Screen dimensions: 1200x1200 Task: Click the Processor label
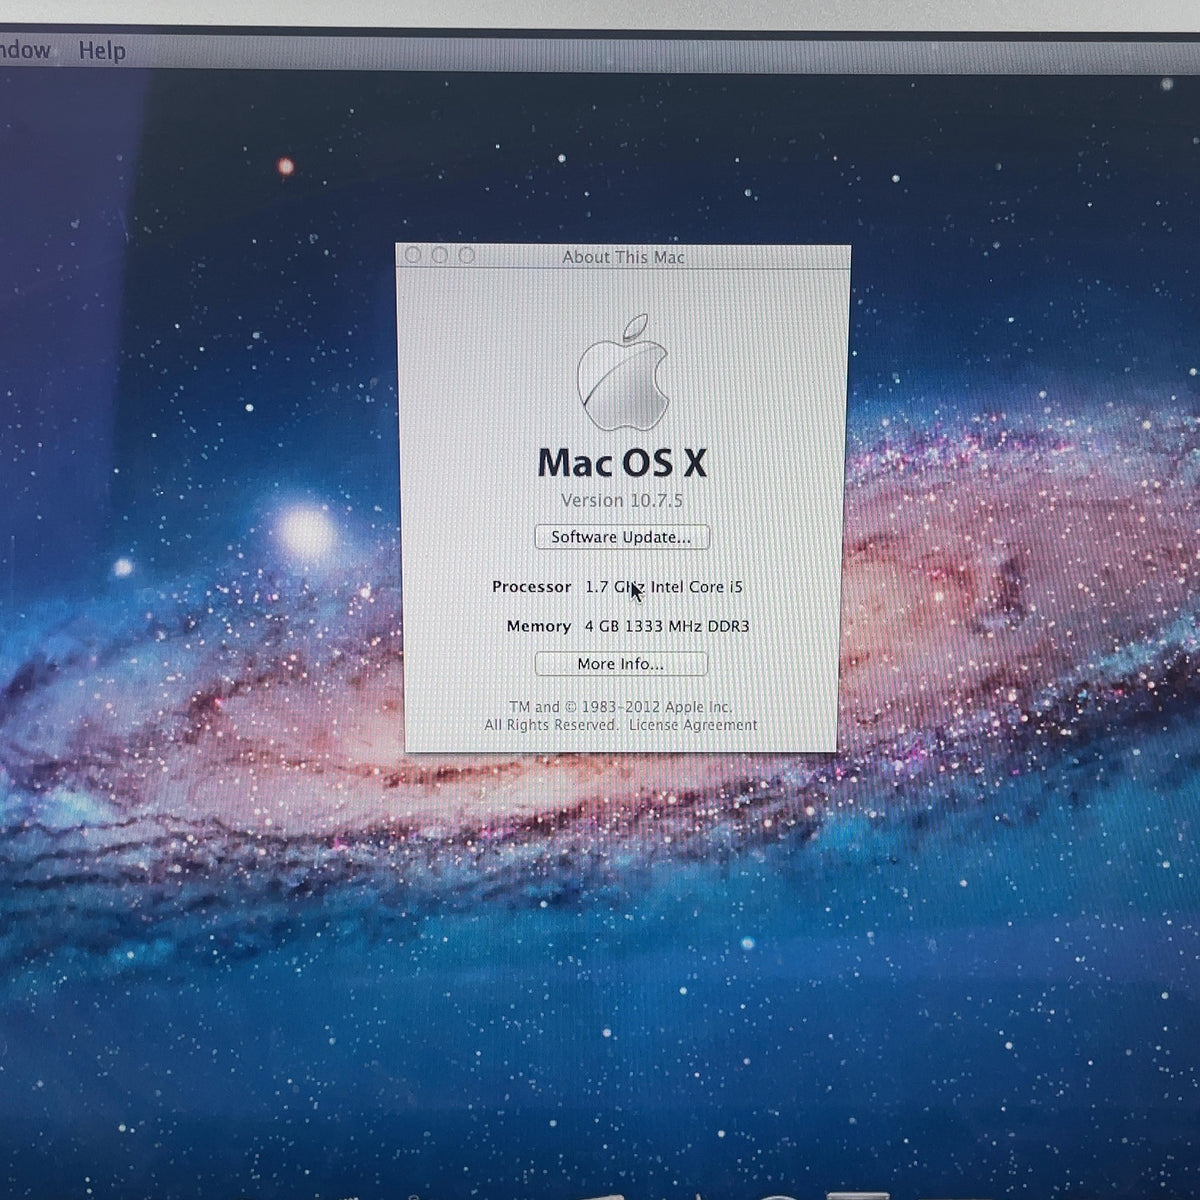pos(531,587)
